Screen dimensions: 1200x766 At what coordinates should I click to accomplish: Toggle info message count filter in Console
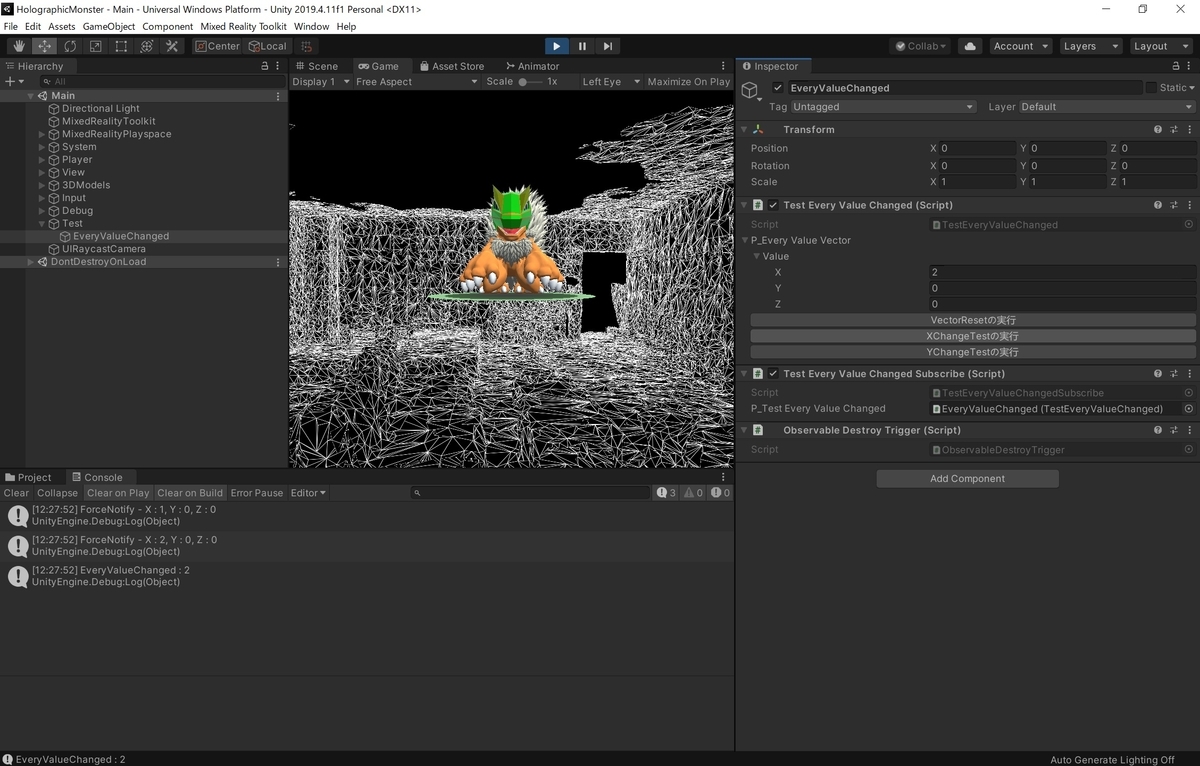click(x=666, y=493)
